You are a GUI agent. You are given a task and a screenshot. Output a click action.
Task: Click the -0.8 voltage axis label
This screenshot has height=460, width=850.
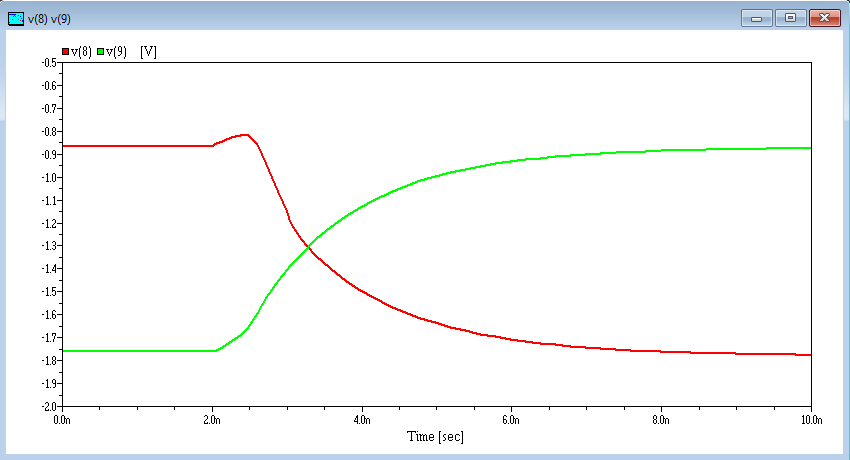pyautogui.click(x=49, y=132)
